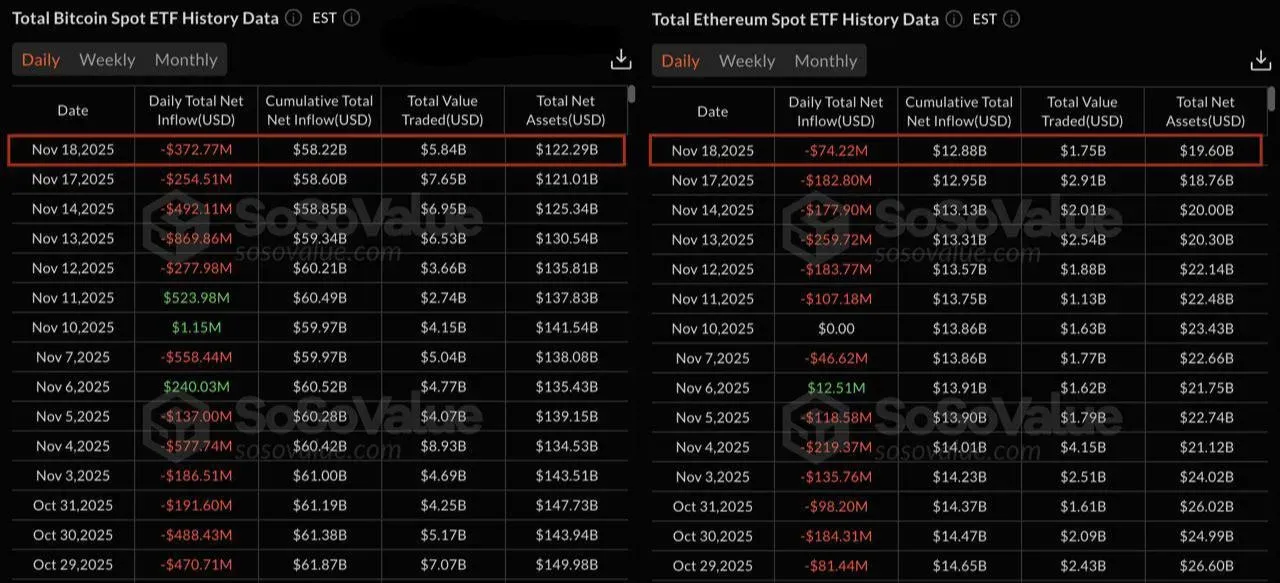Viewport: 1280px width, 583px height.
Task: Click info icon next to Bitcoin EST label
Action: 351,18
